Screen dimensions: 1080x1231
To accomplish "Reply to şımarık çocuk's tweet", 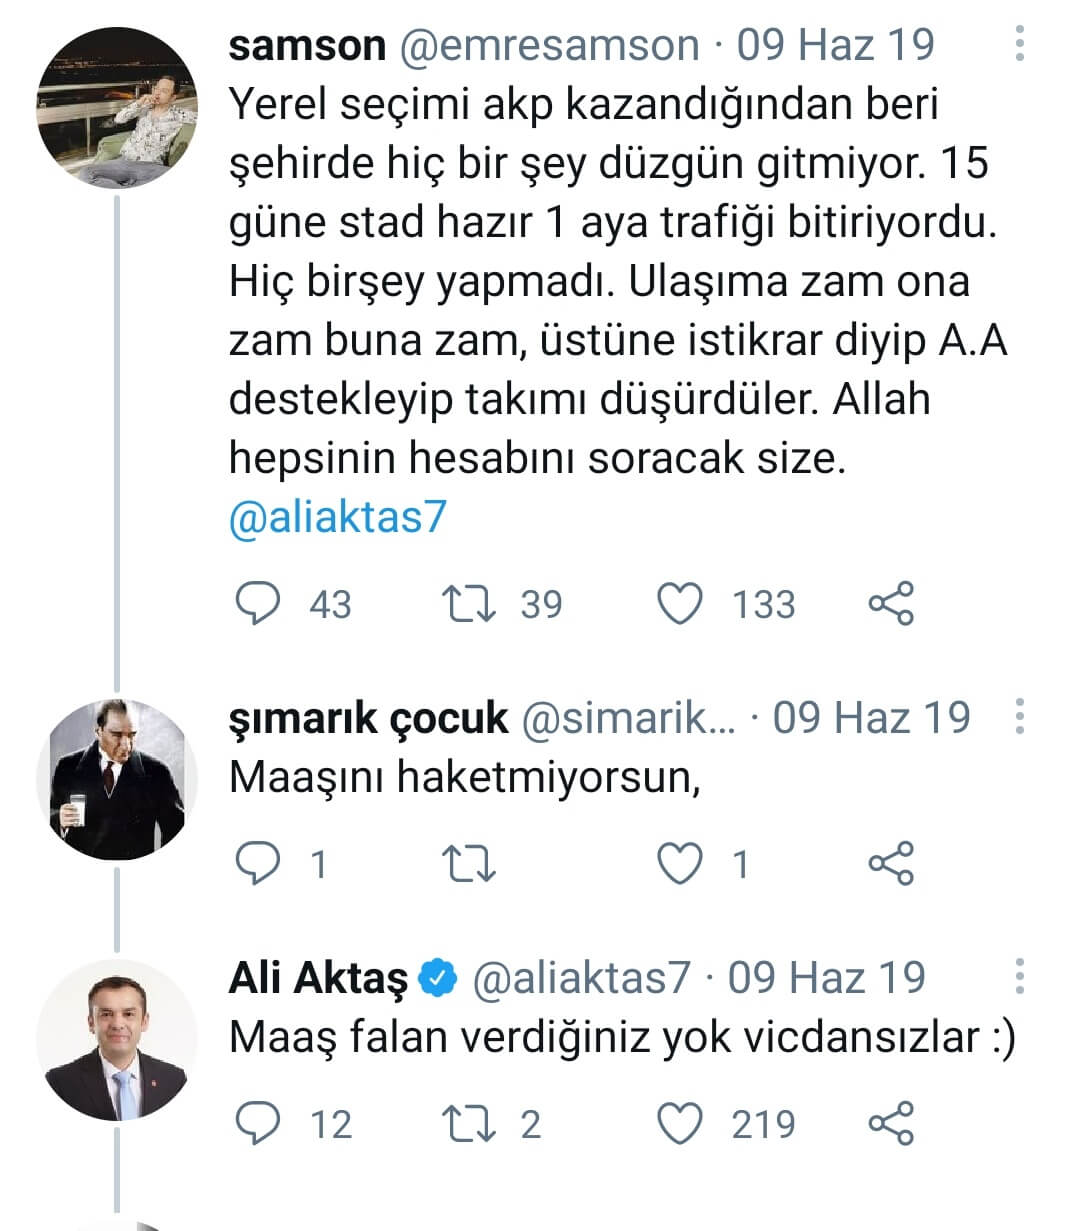I will tap(257, 864).
